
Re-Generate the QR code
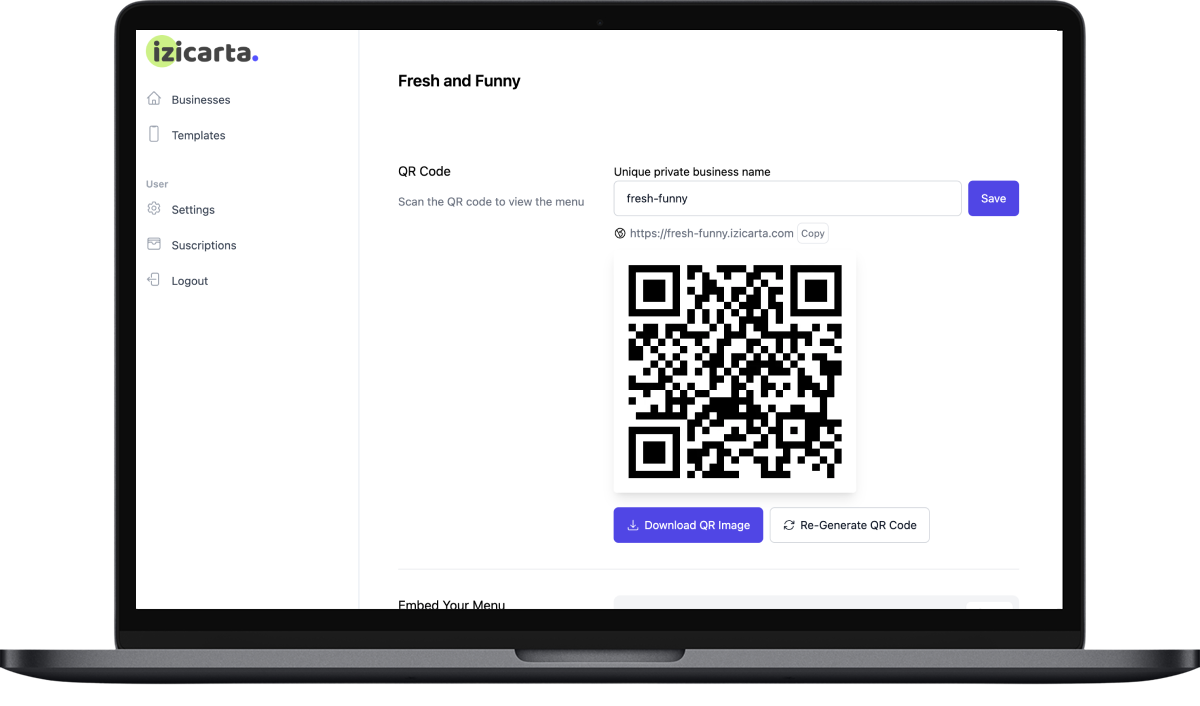tap(850, 525)
